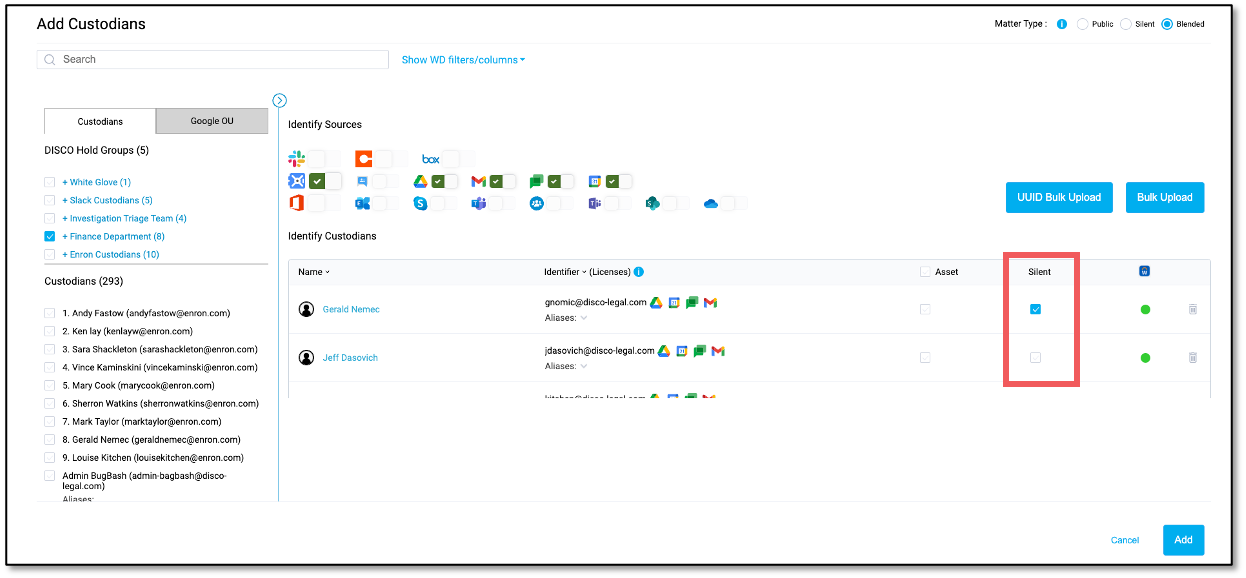Image resolution: width=1246 pixels, height=578 pixels.
Task: Check Andy Fastow in custodians list
Action: 50,313
